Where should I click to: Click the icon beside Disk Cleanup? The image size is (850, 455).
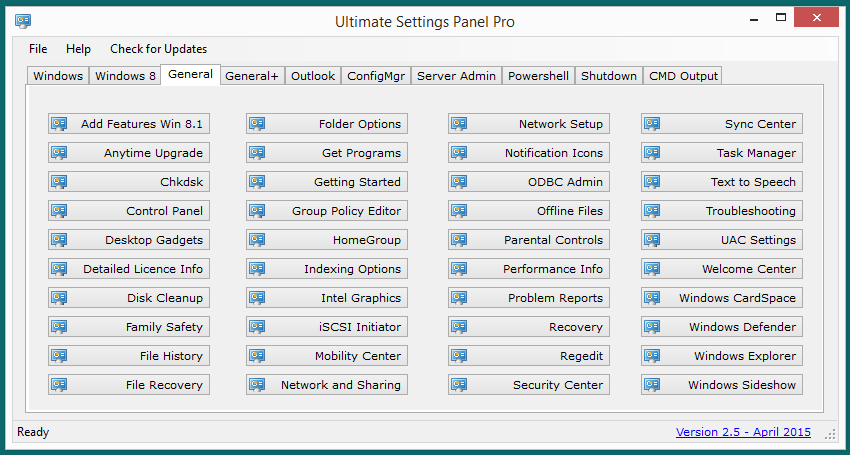tap(59, 298)
